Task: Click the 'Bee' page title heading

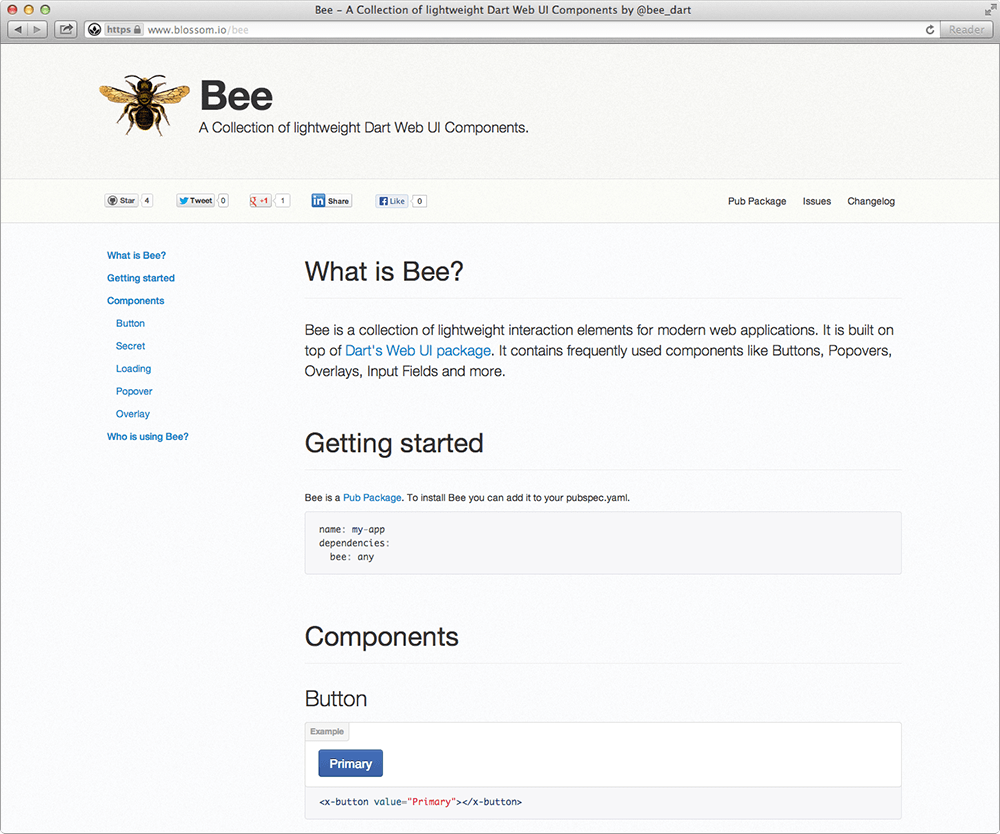Action: pyautogui.click(x=236, y=96)
